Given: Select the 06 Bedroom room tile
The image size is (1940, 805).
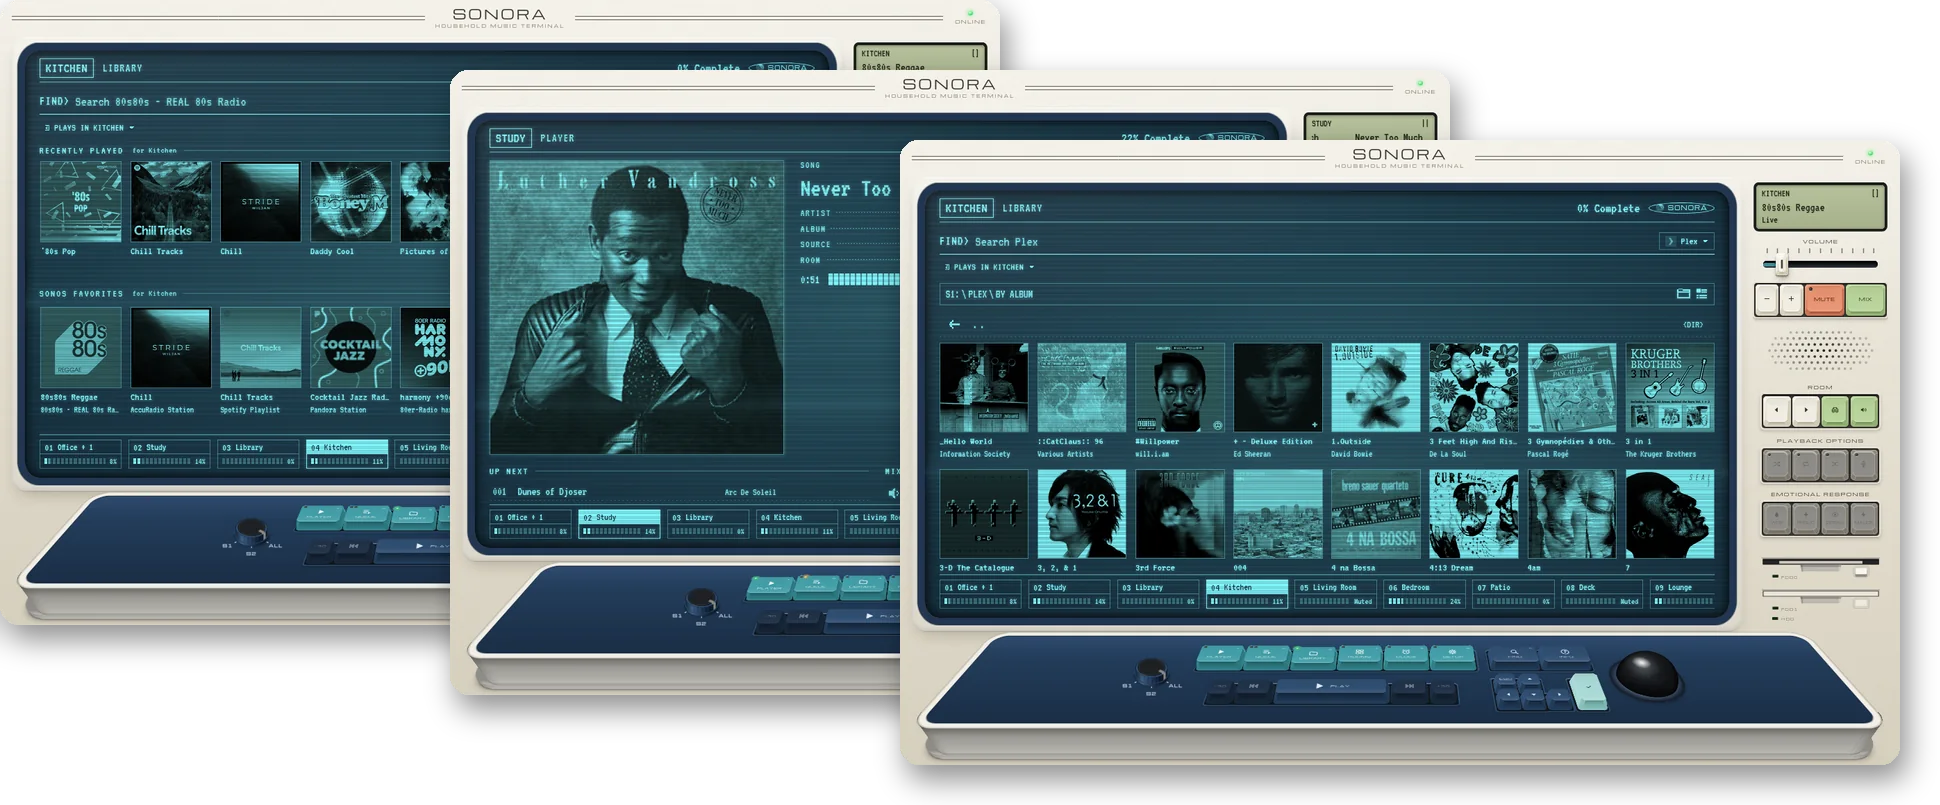Looking at the screenshot, I should pyautogui.click(x=1424, y=594).
